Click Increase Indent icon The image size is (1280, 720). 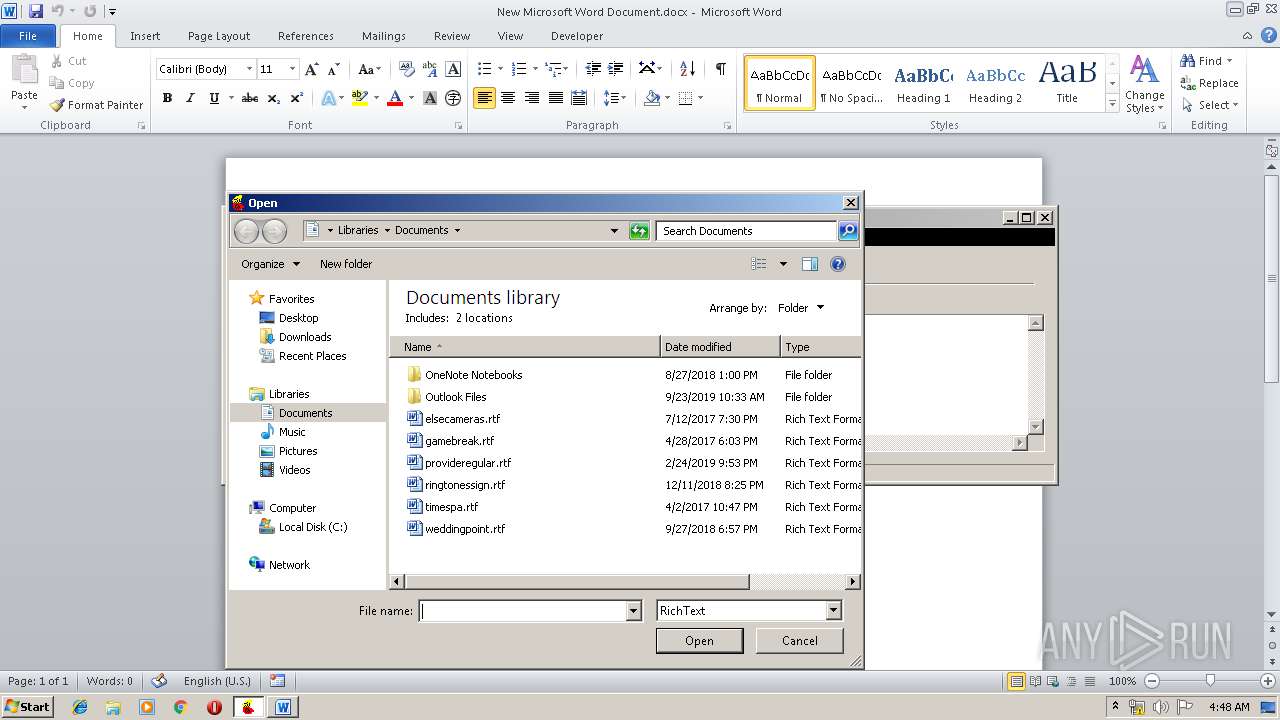coord(616,69)
